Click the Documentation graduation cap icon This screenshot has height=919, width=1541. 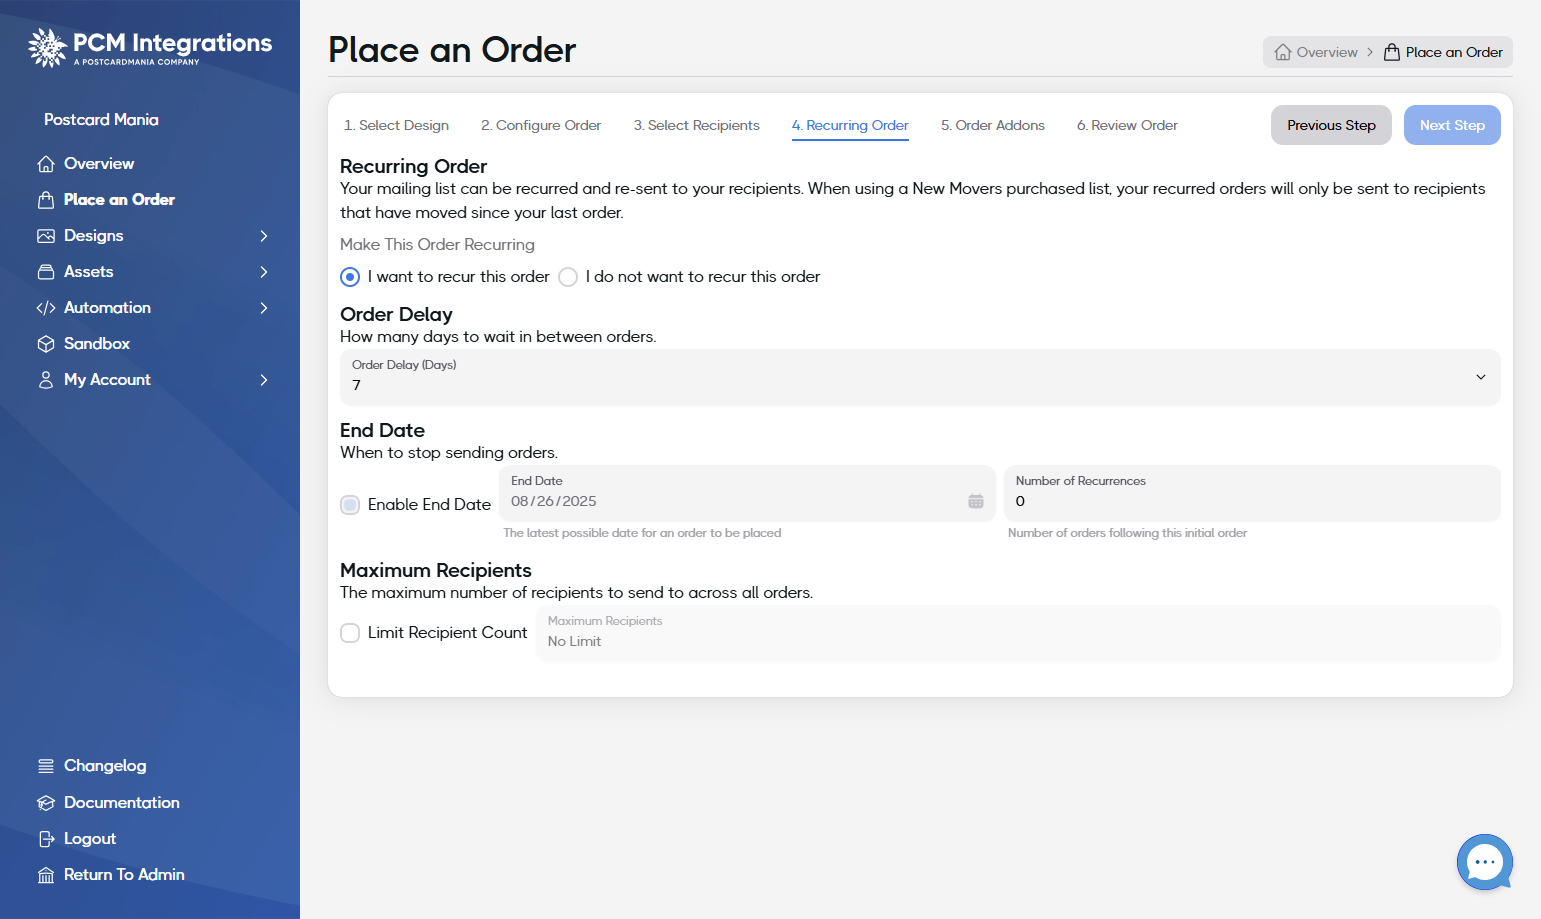coord(46,803)
